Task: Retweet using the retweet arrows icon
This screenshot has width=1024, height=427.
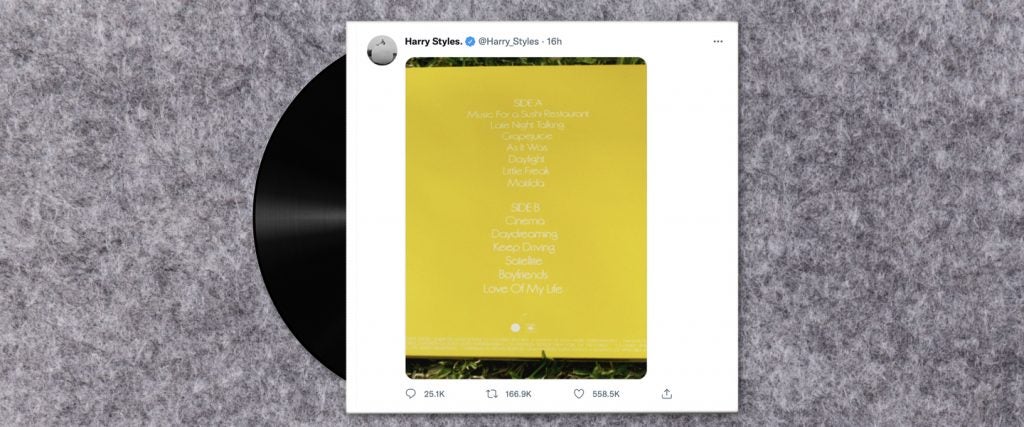Action: [x=492, y=394]
